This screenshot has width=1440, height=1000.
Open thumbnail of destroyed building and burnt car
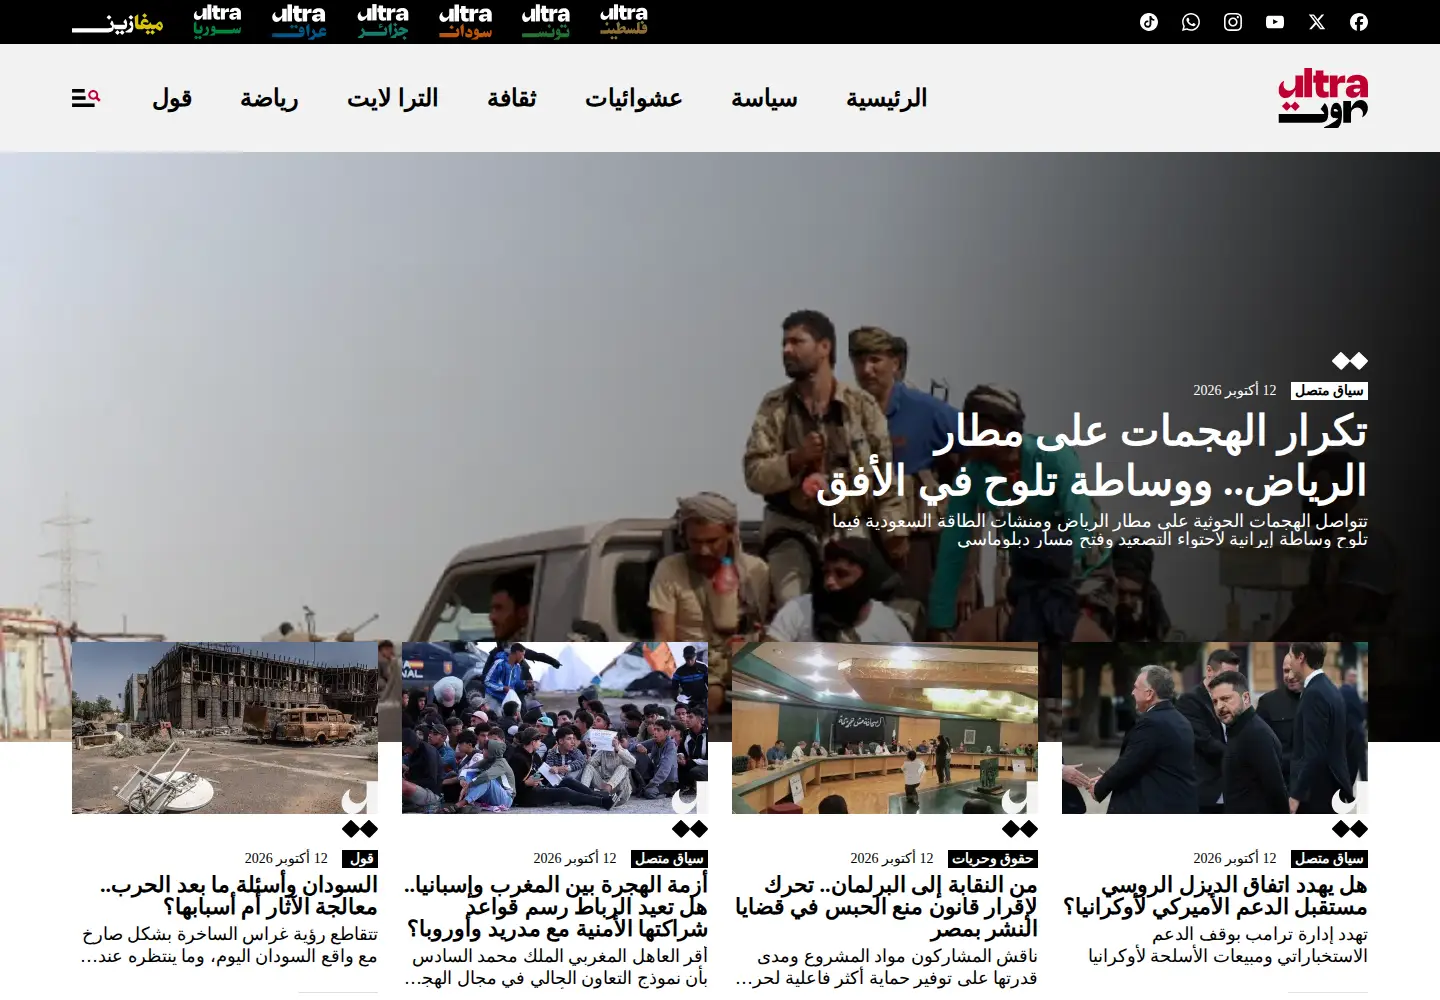[x=225, y=728]
